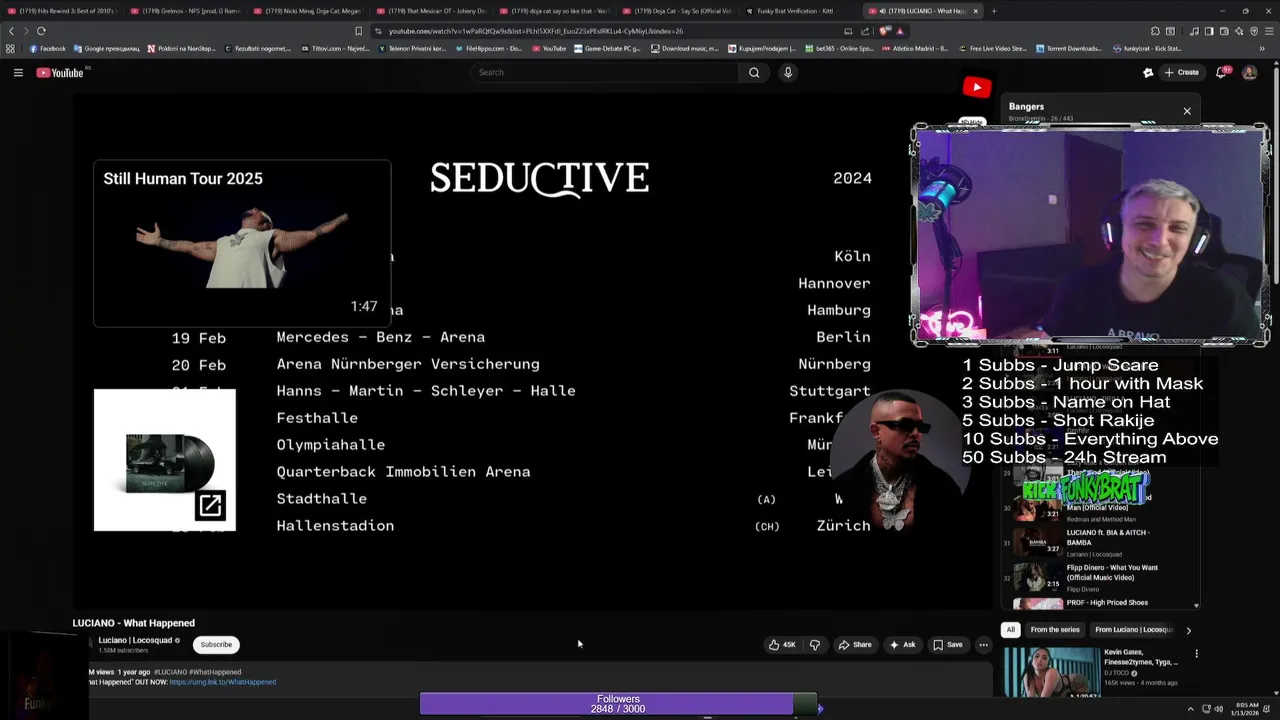Open the browser Brave shield icon
1280x720 pixels.
pyautogui.click(x=884, y=31)
